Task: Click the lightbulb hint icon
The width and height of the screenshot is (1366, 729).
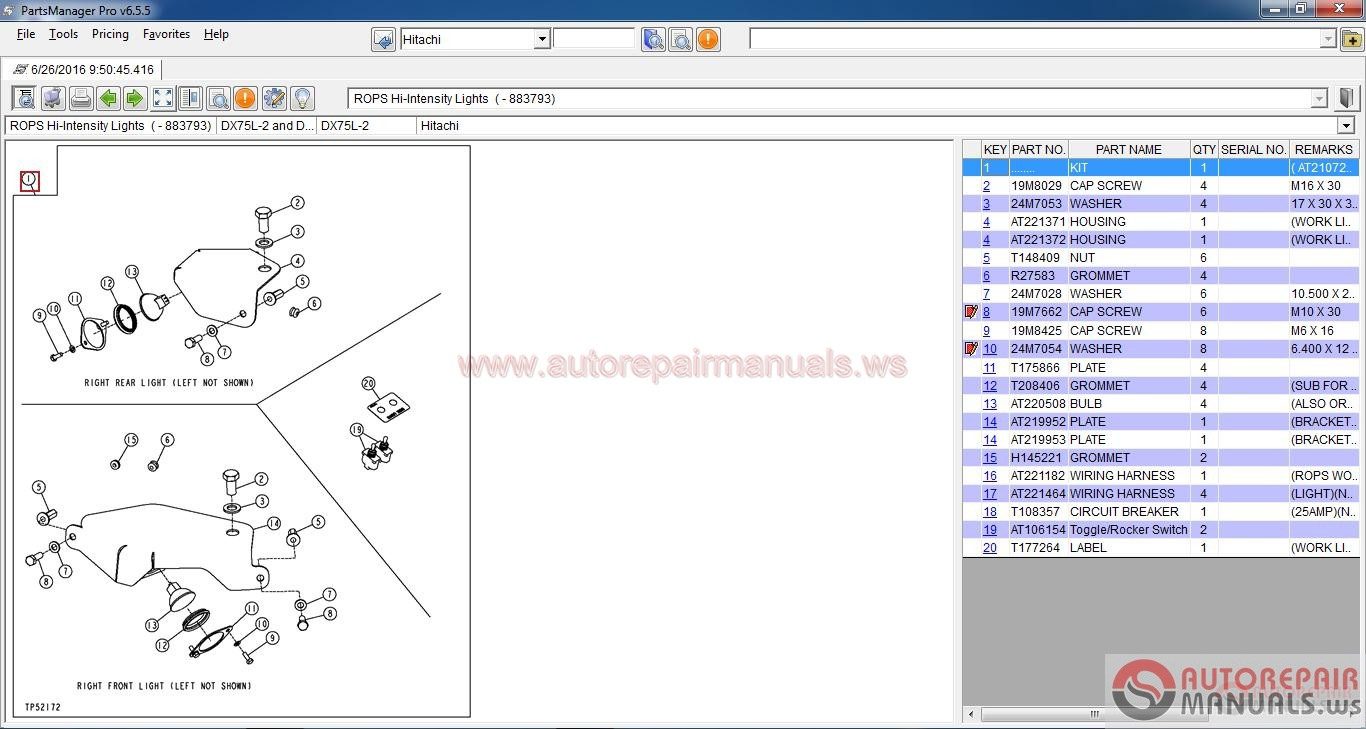Action: coord(301,98)
